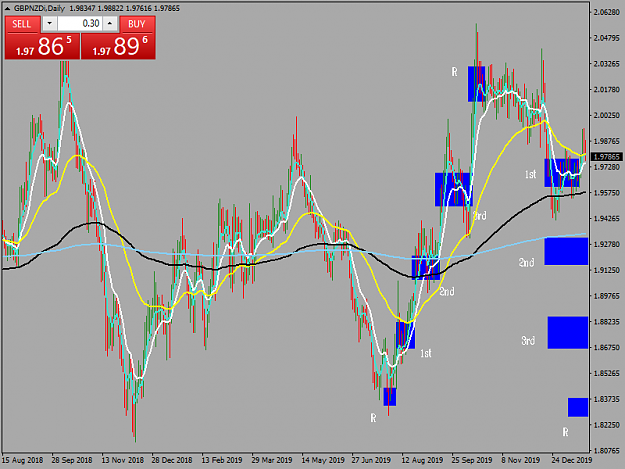
Task: Click the 2.06280 price axis label
Action: [x=606, y=12]
